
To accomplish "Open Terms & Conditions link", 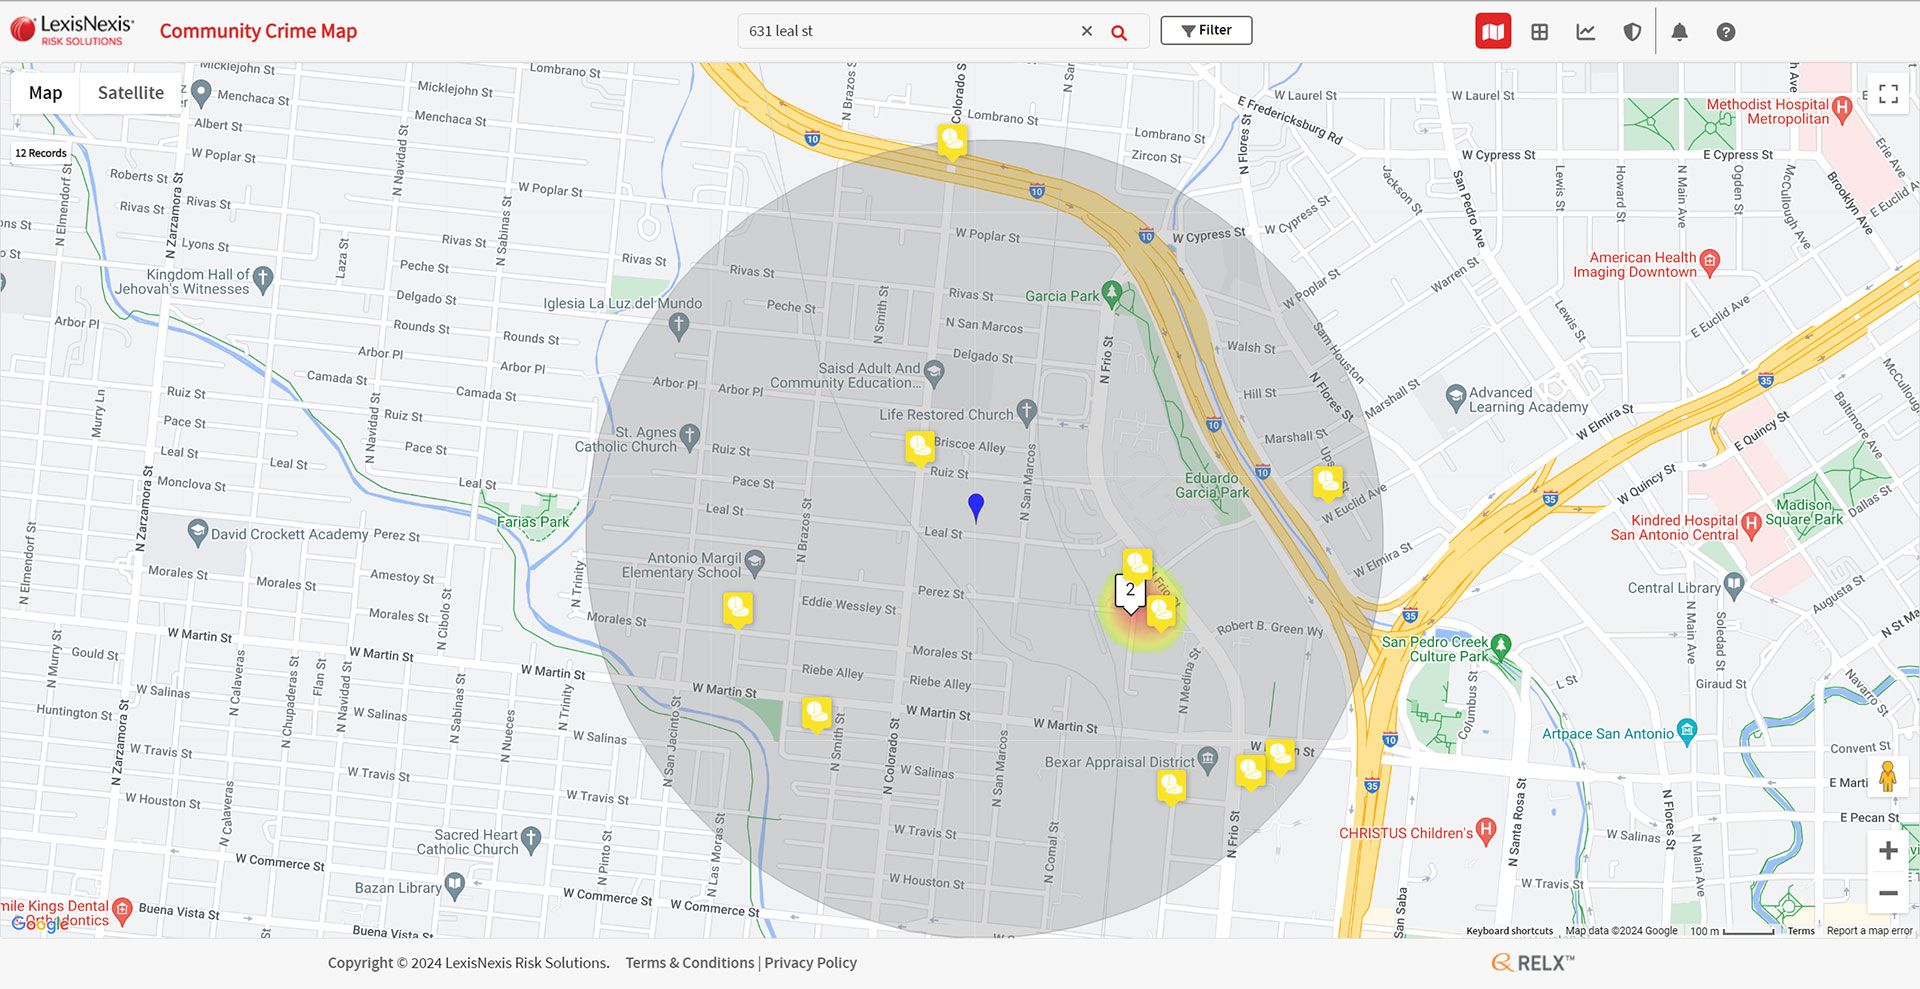I will tap(689, 963).
